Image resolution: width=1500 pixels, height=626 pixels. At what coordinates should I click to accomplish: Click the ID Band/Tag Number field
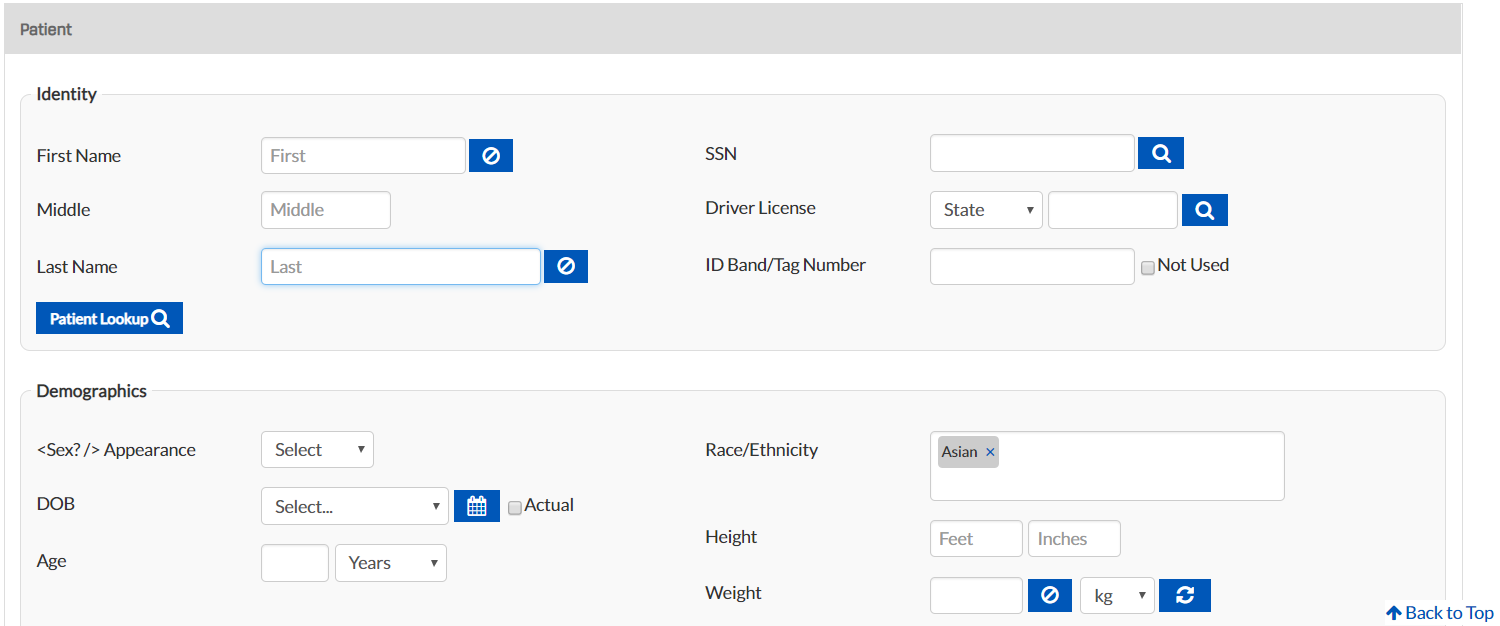(x=1032, y=266)
